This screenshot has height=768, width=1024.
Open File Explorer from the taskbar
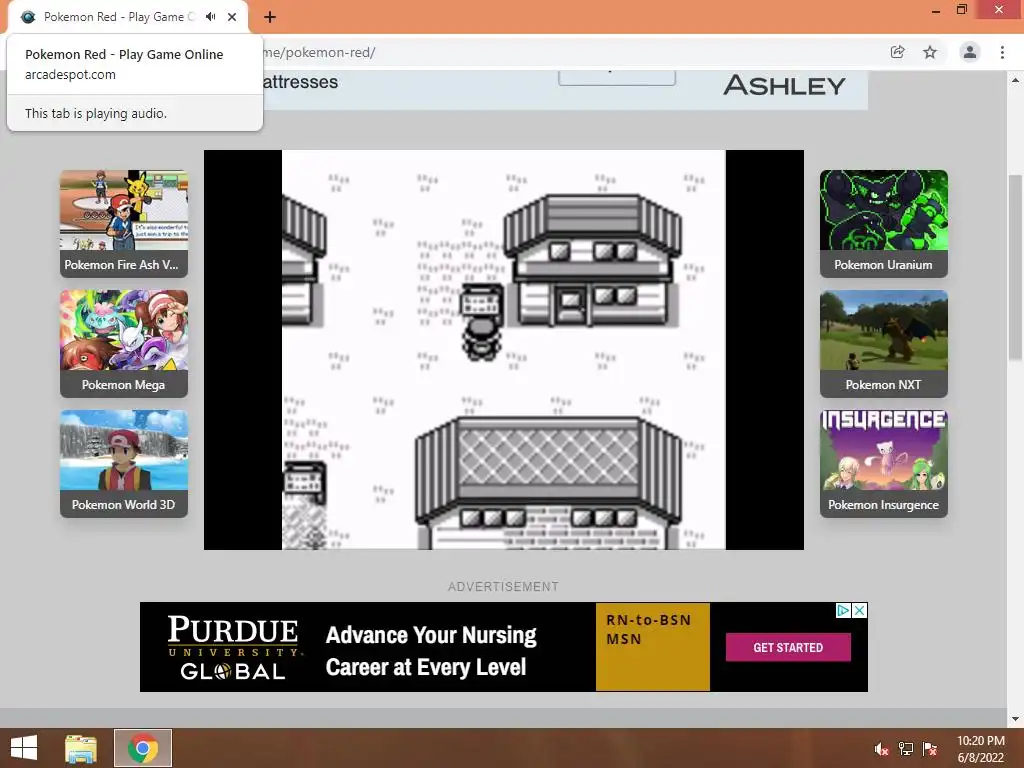tap(81, 748)
